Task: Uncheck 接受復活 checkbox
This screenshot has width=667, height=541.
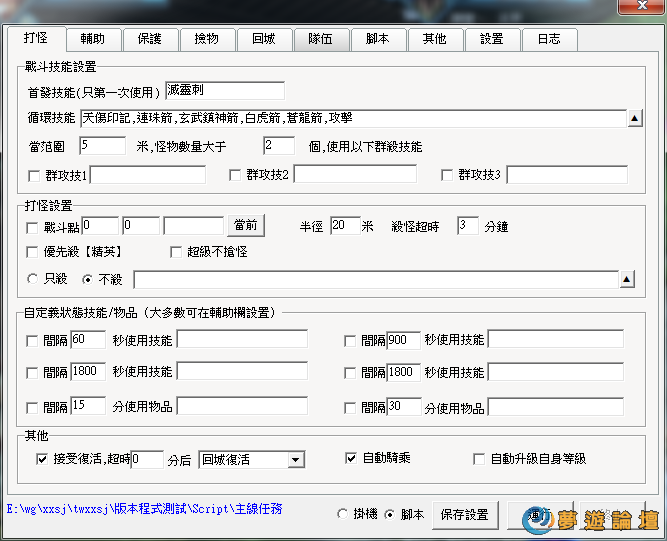Action: coord(41,460)
